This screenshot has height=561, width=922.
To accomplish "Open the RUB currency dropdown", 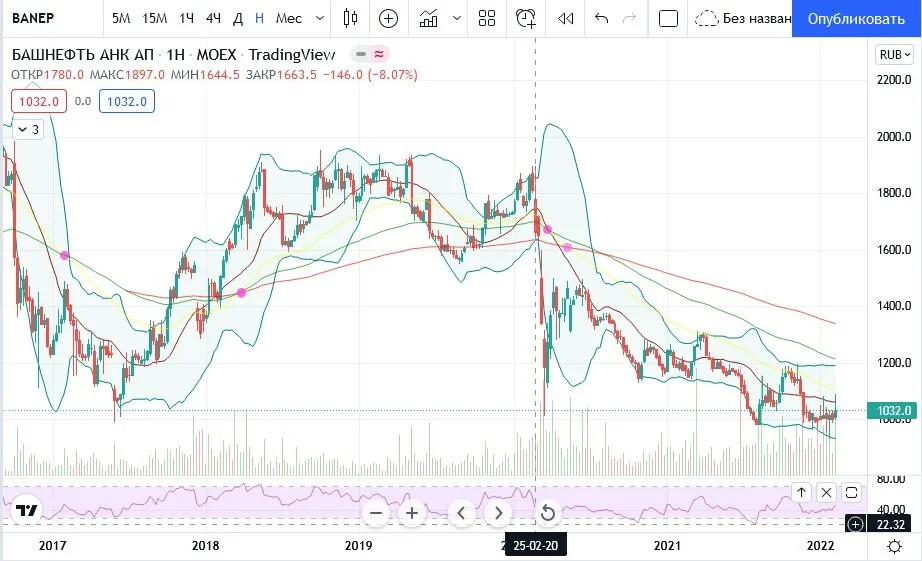I will (894, 55).
